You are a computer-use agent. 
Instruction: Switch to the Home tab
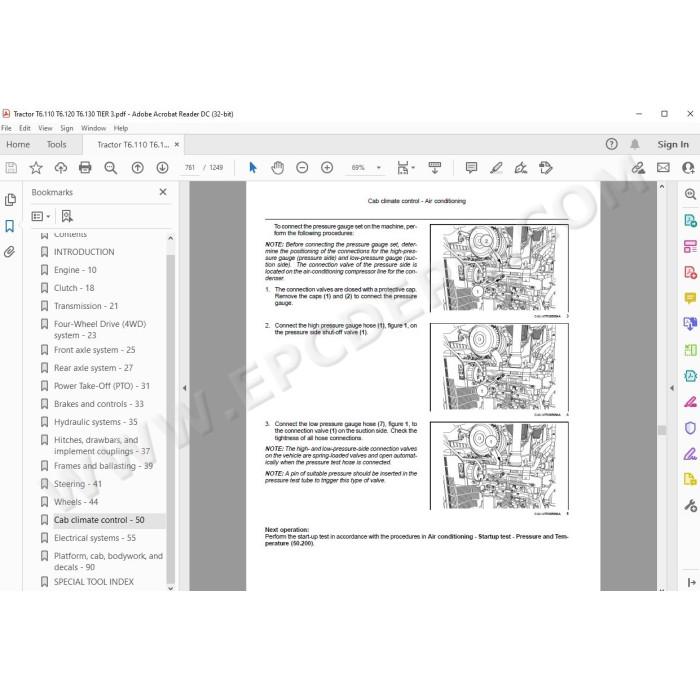click(x=18, y=144)
